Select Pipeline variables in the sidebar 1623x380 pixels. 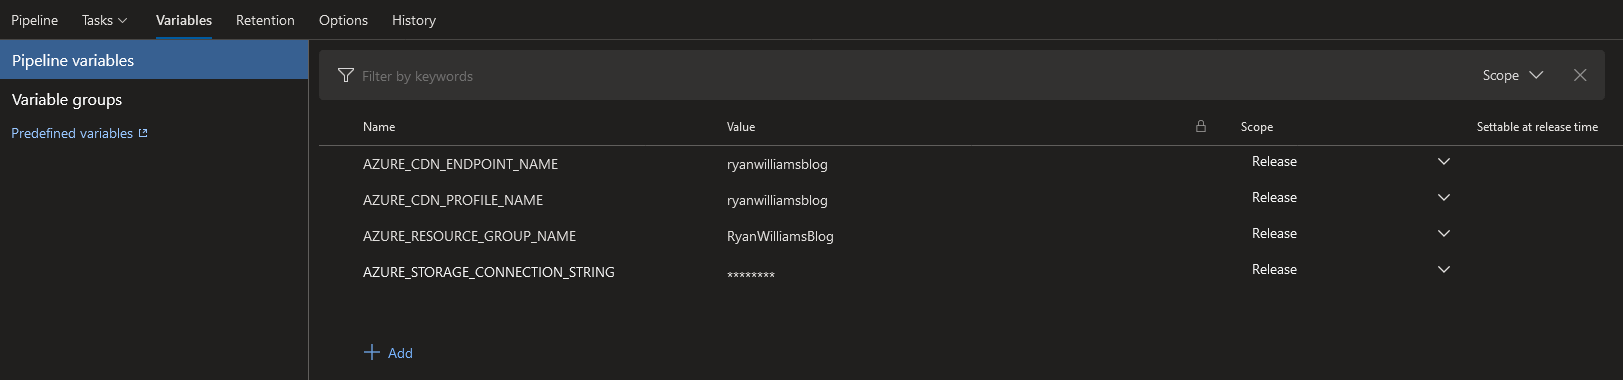coord(154,60)
